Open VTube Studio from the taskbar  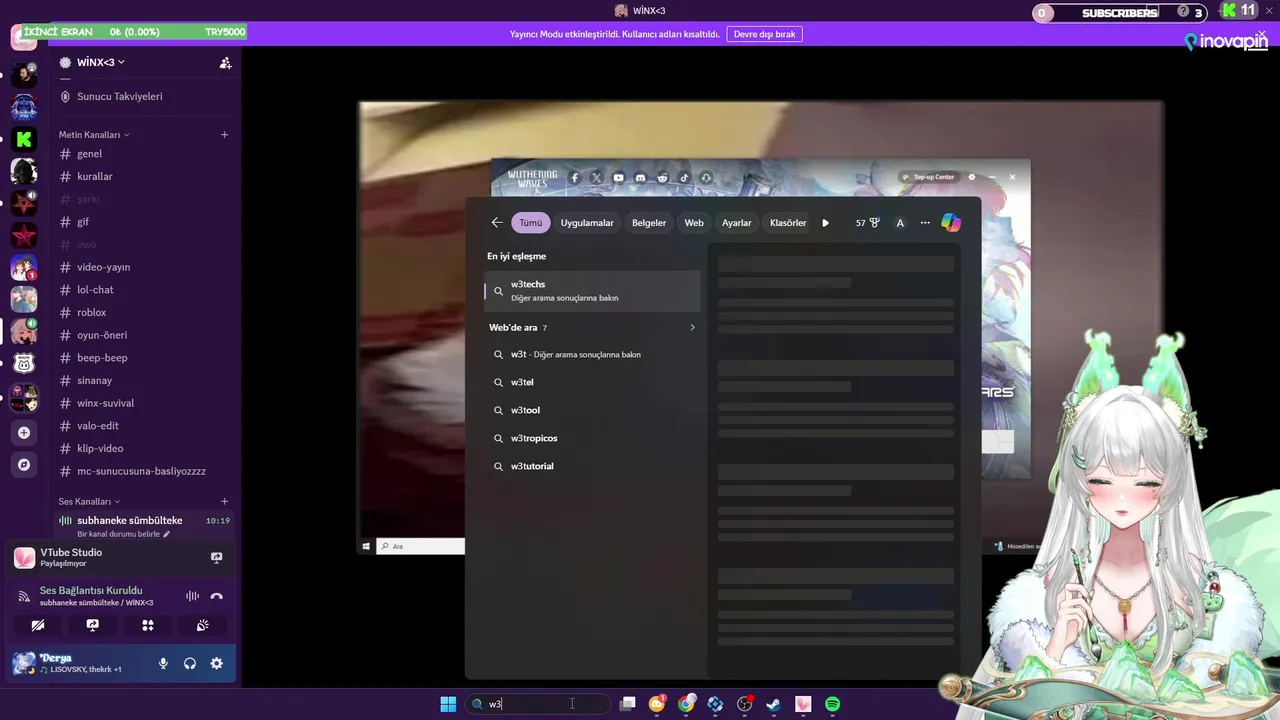(x=803, y=704)
